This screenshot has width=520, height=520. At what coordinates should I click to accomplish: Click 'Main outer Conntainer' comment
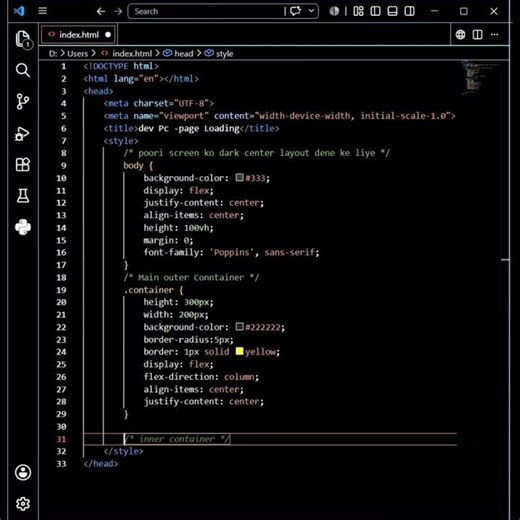191,278
